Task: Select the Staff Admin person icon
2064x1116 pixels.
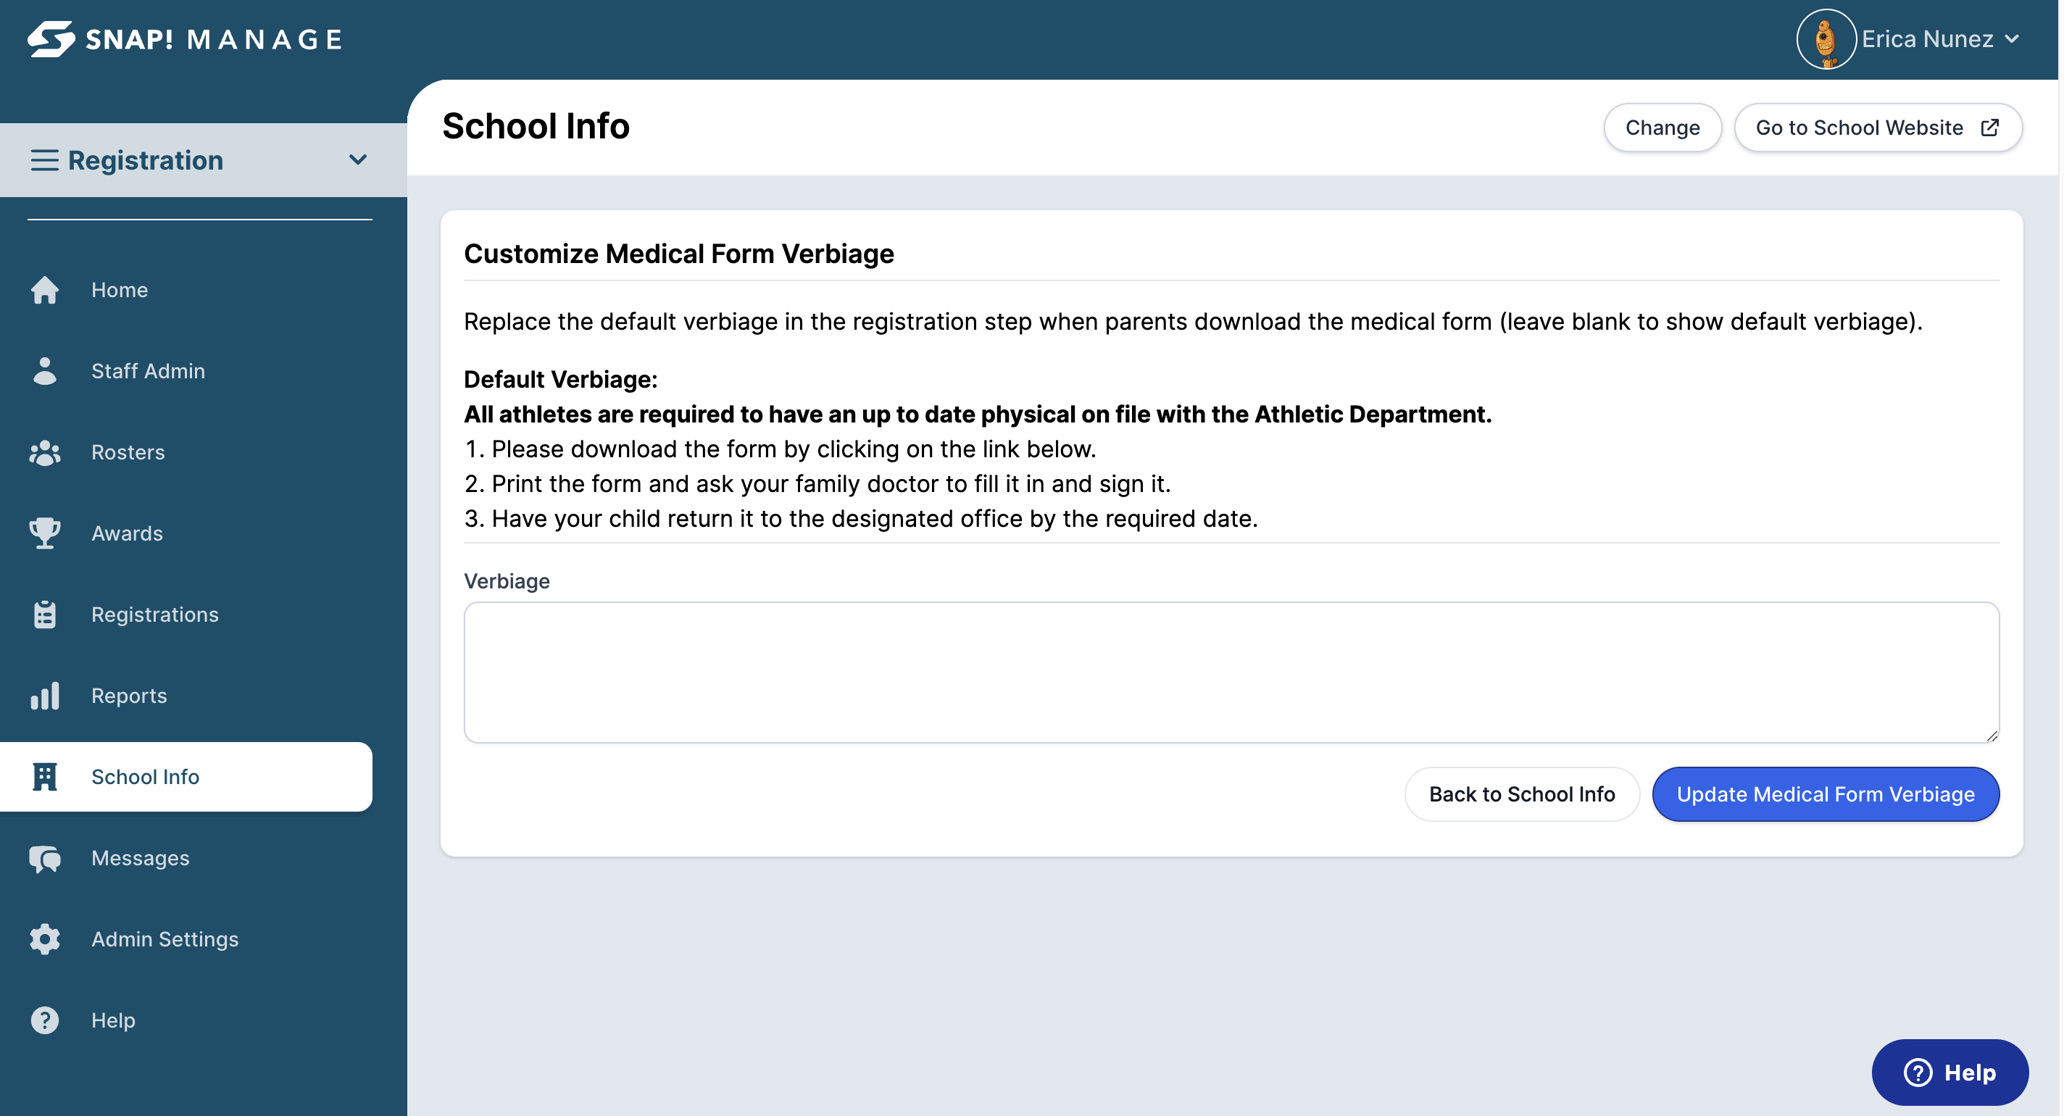Action: pyautogui.click(x=45, y=371)
